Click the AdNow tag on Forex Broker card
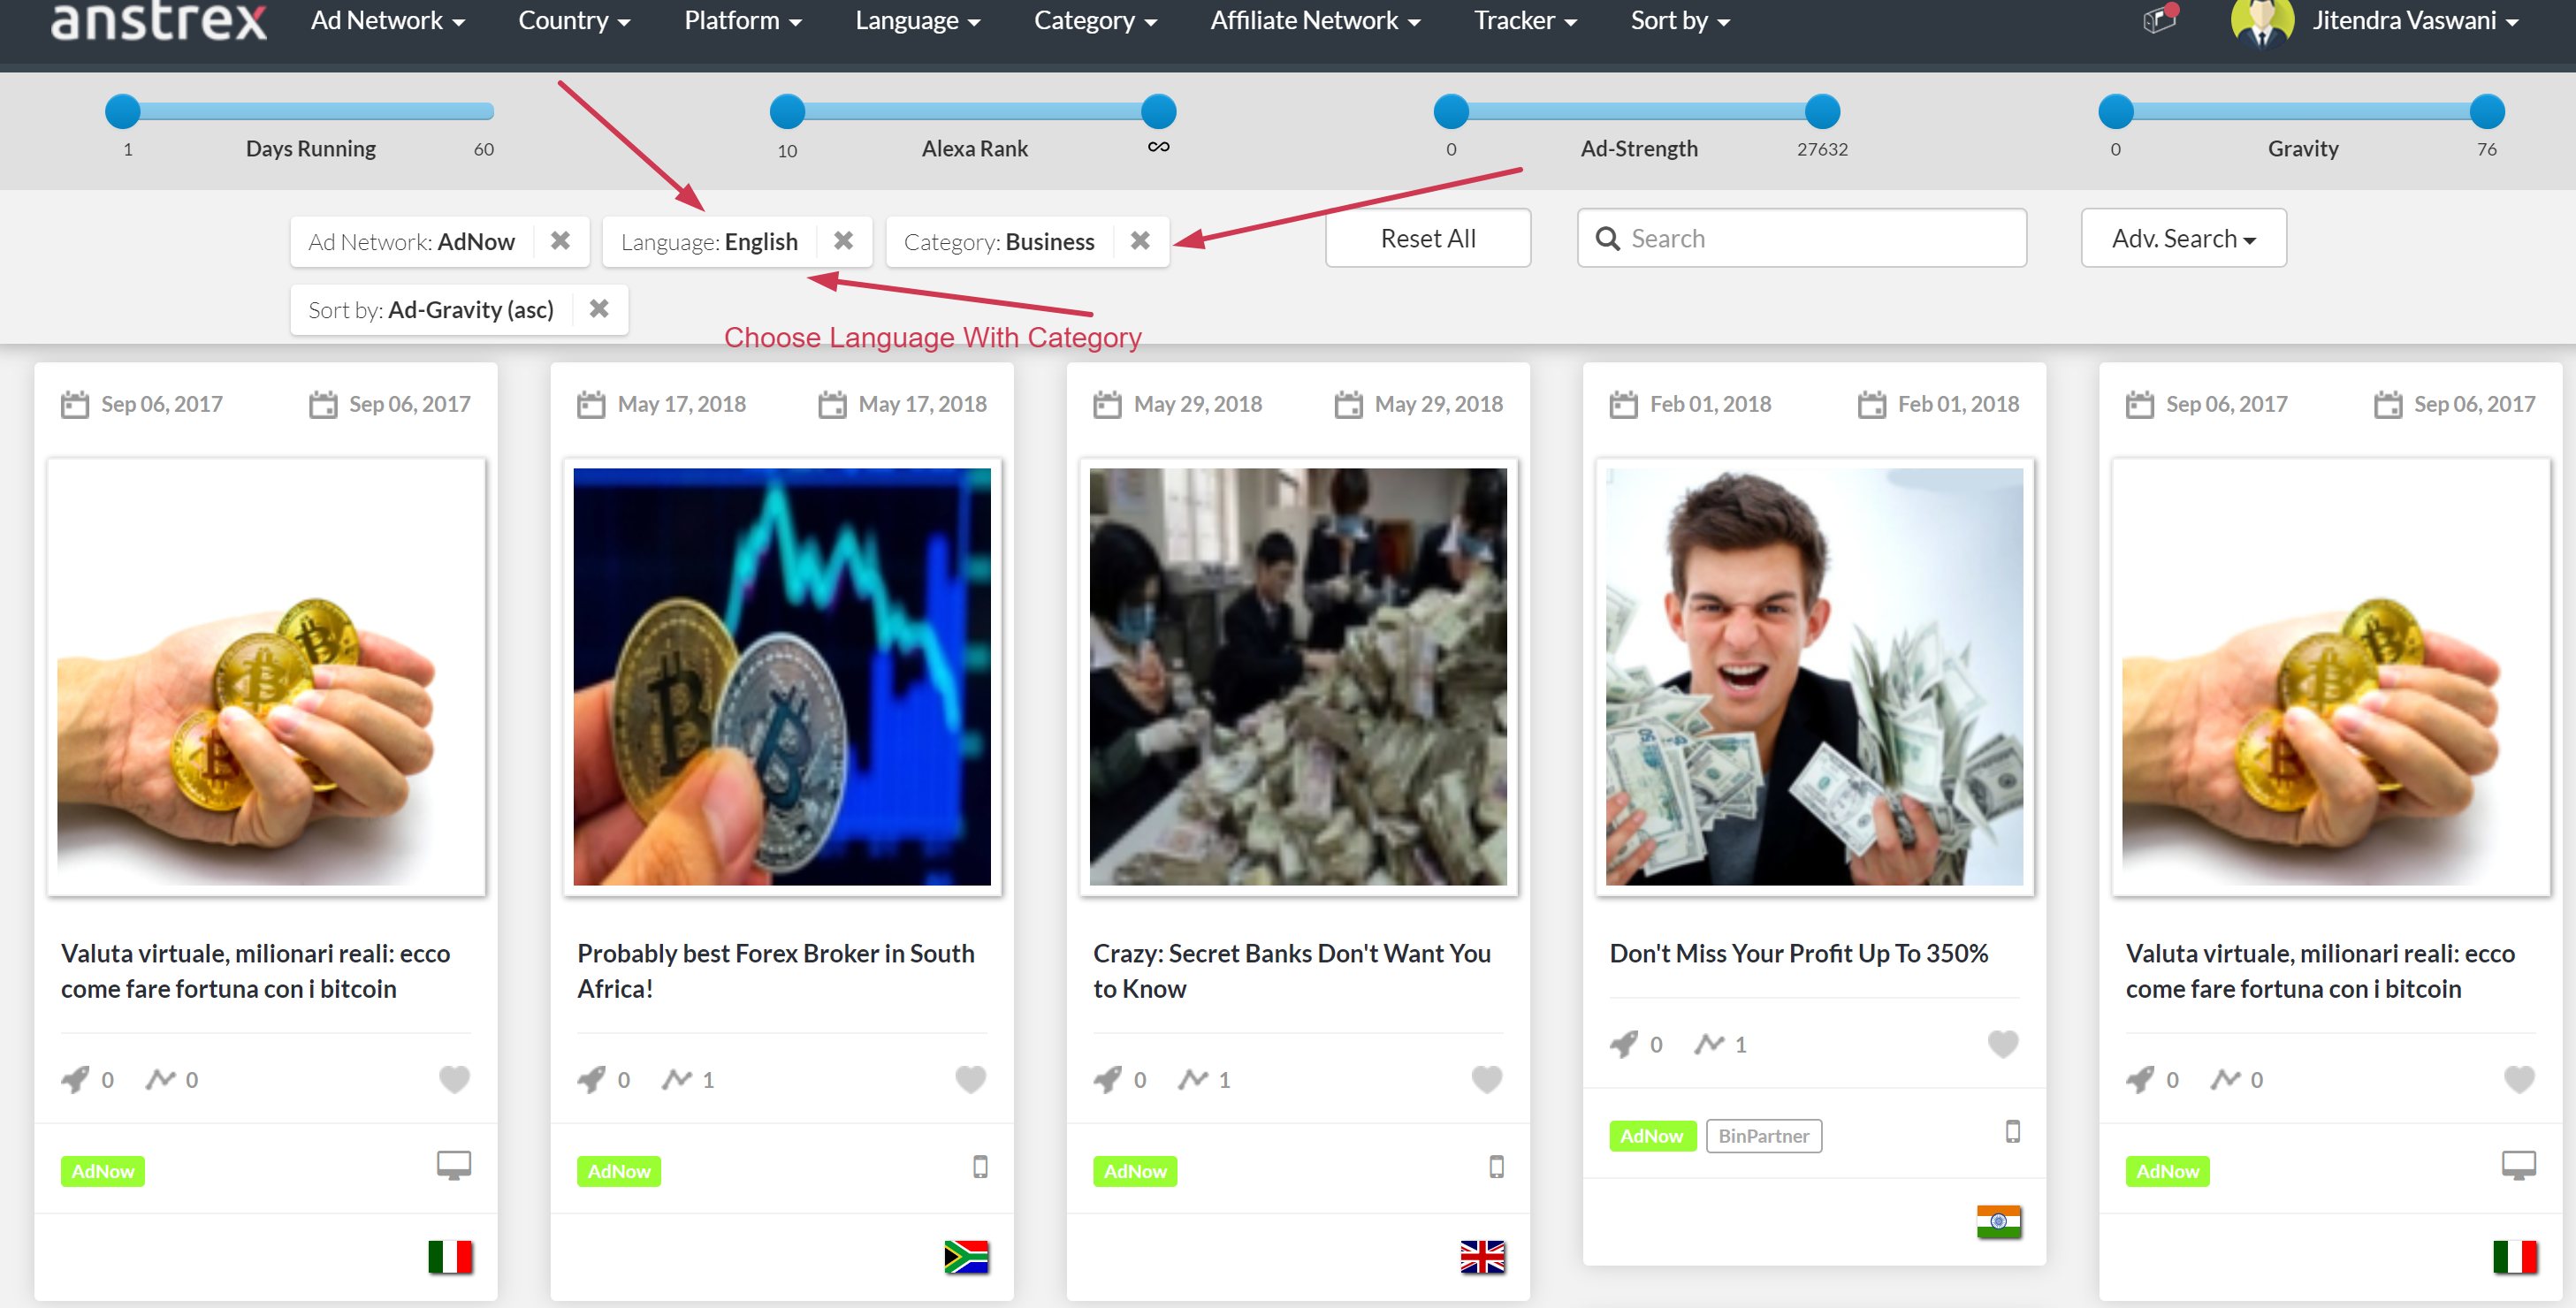Viewport: 2576px width, 1308px height. (619, 1171)
